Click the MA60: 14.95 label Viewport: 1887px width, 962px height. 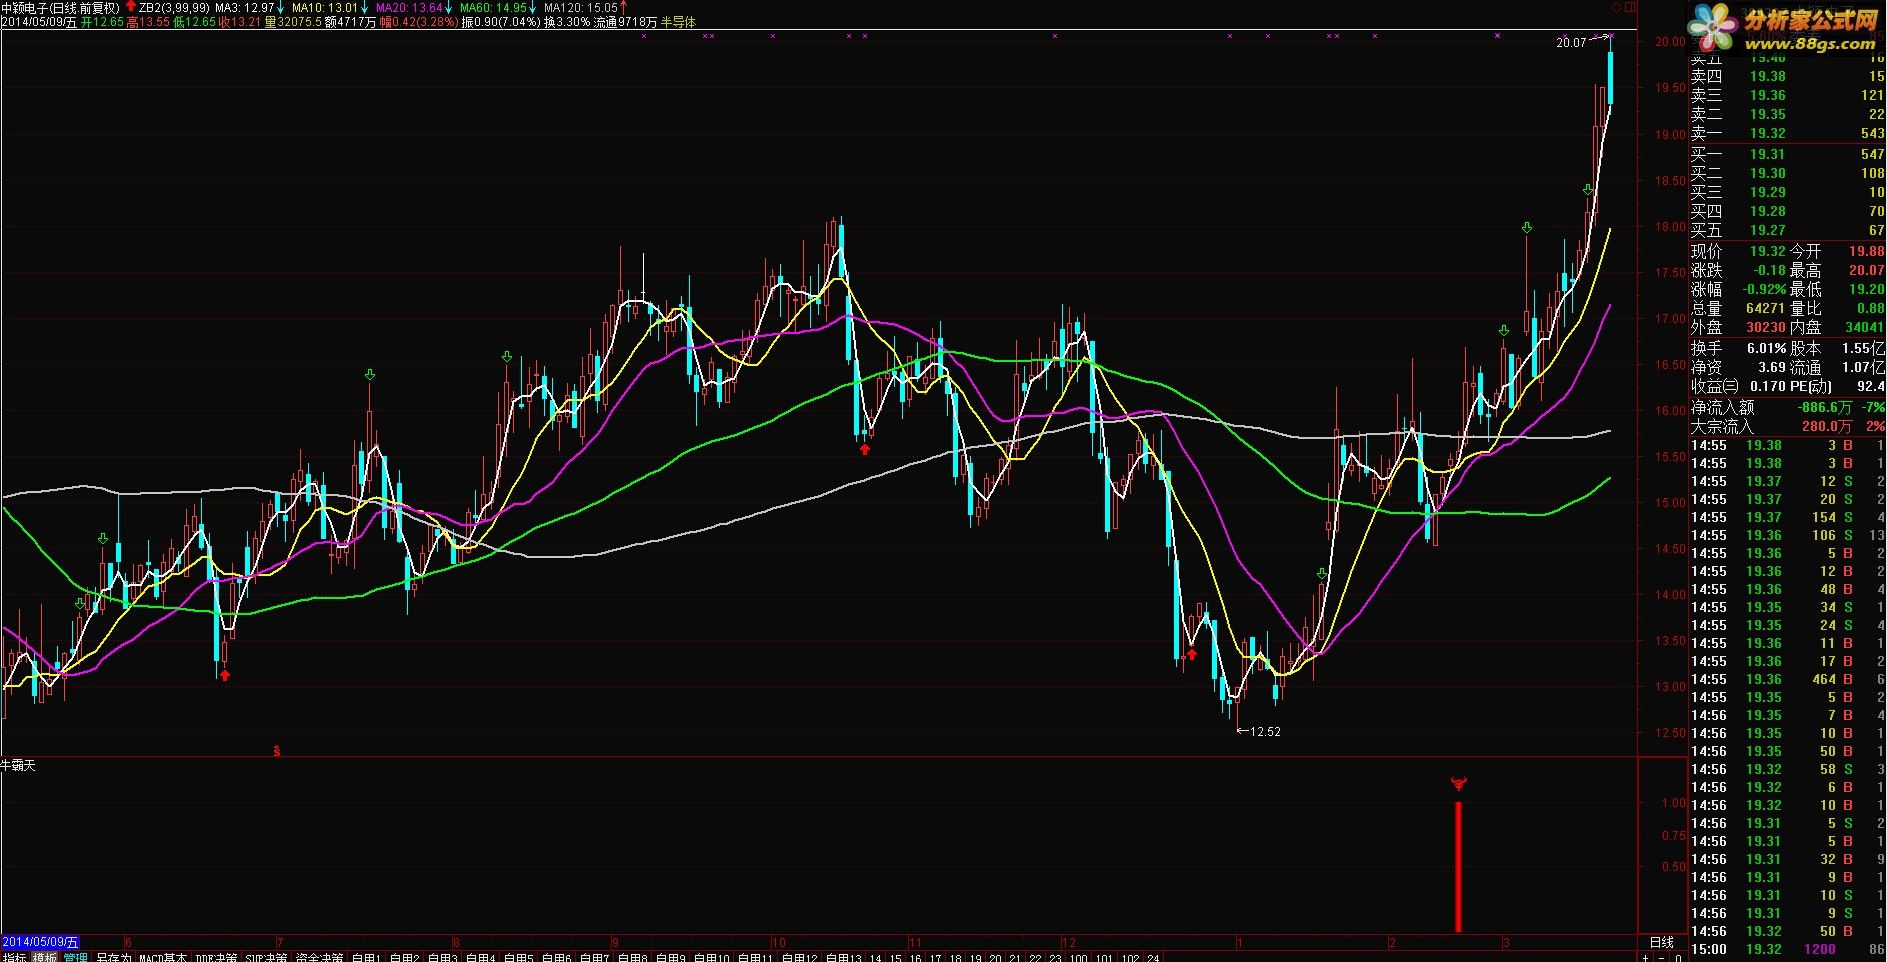pyautogui.click(x=493, y=7)
